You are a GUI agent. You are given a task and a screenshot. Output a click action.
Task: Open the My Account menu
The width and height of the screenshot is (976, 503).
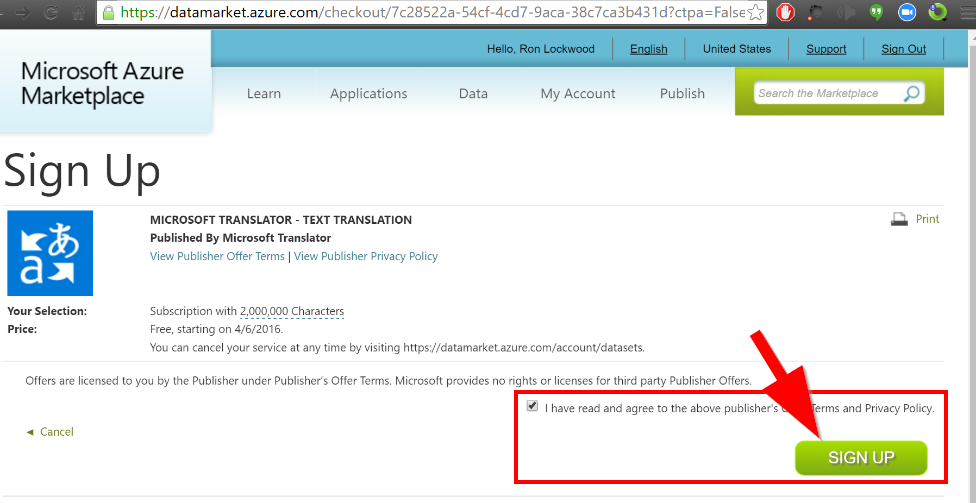point(578,94)
